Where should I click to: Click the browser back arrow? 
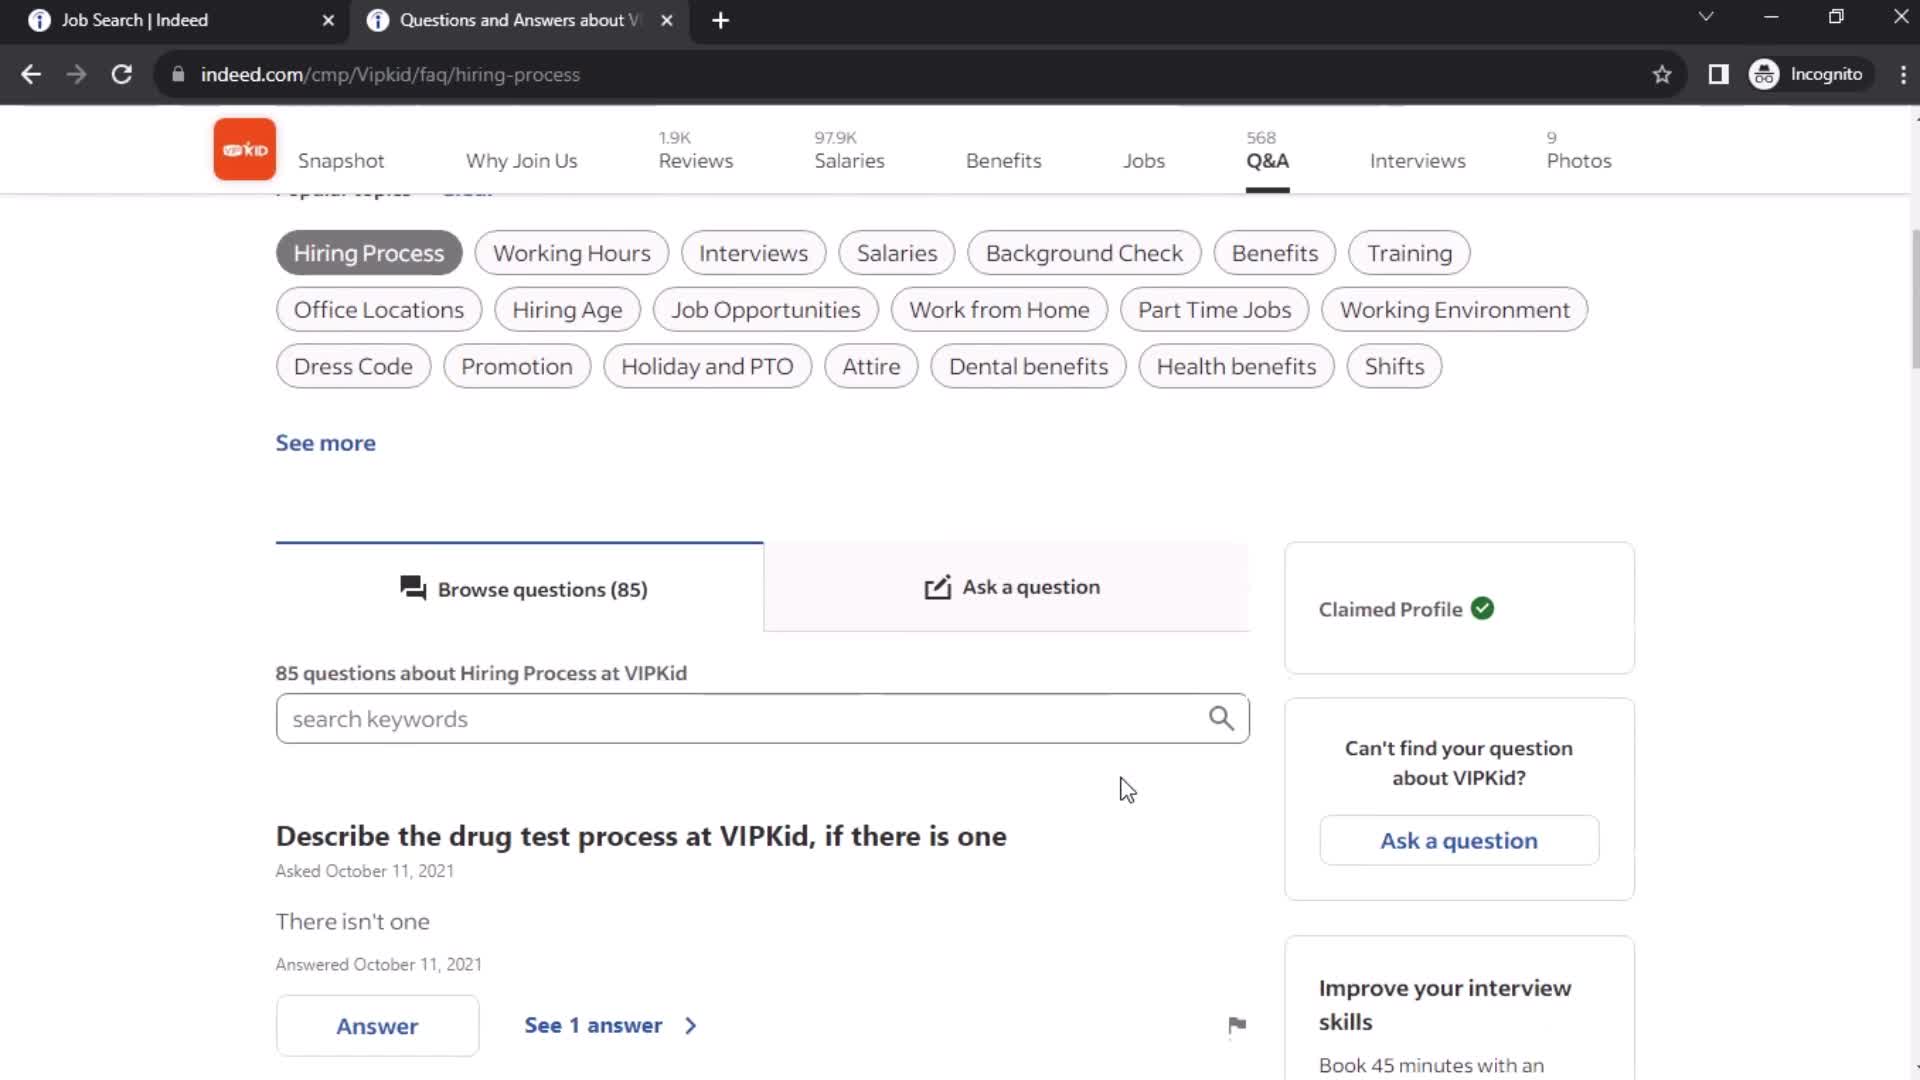point(31,74)
